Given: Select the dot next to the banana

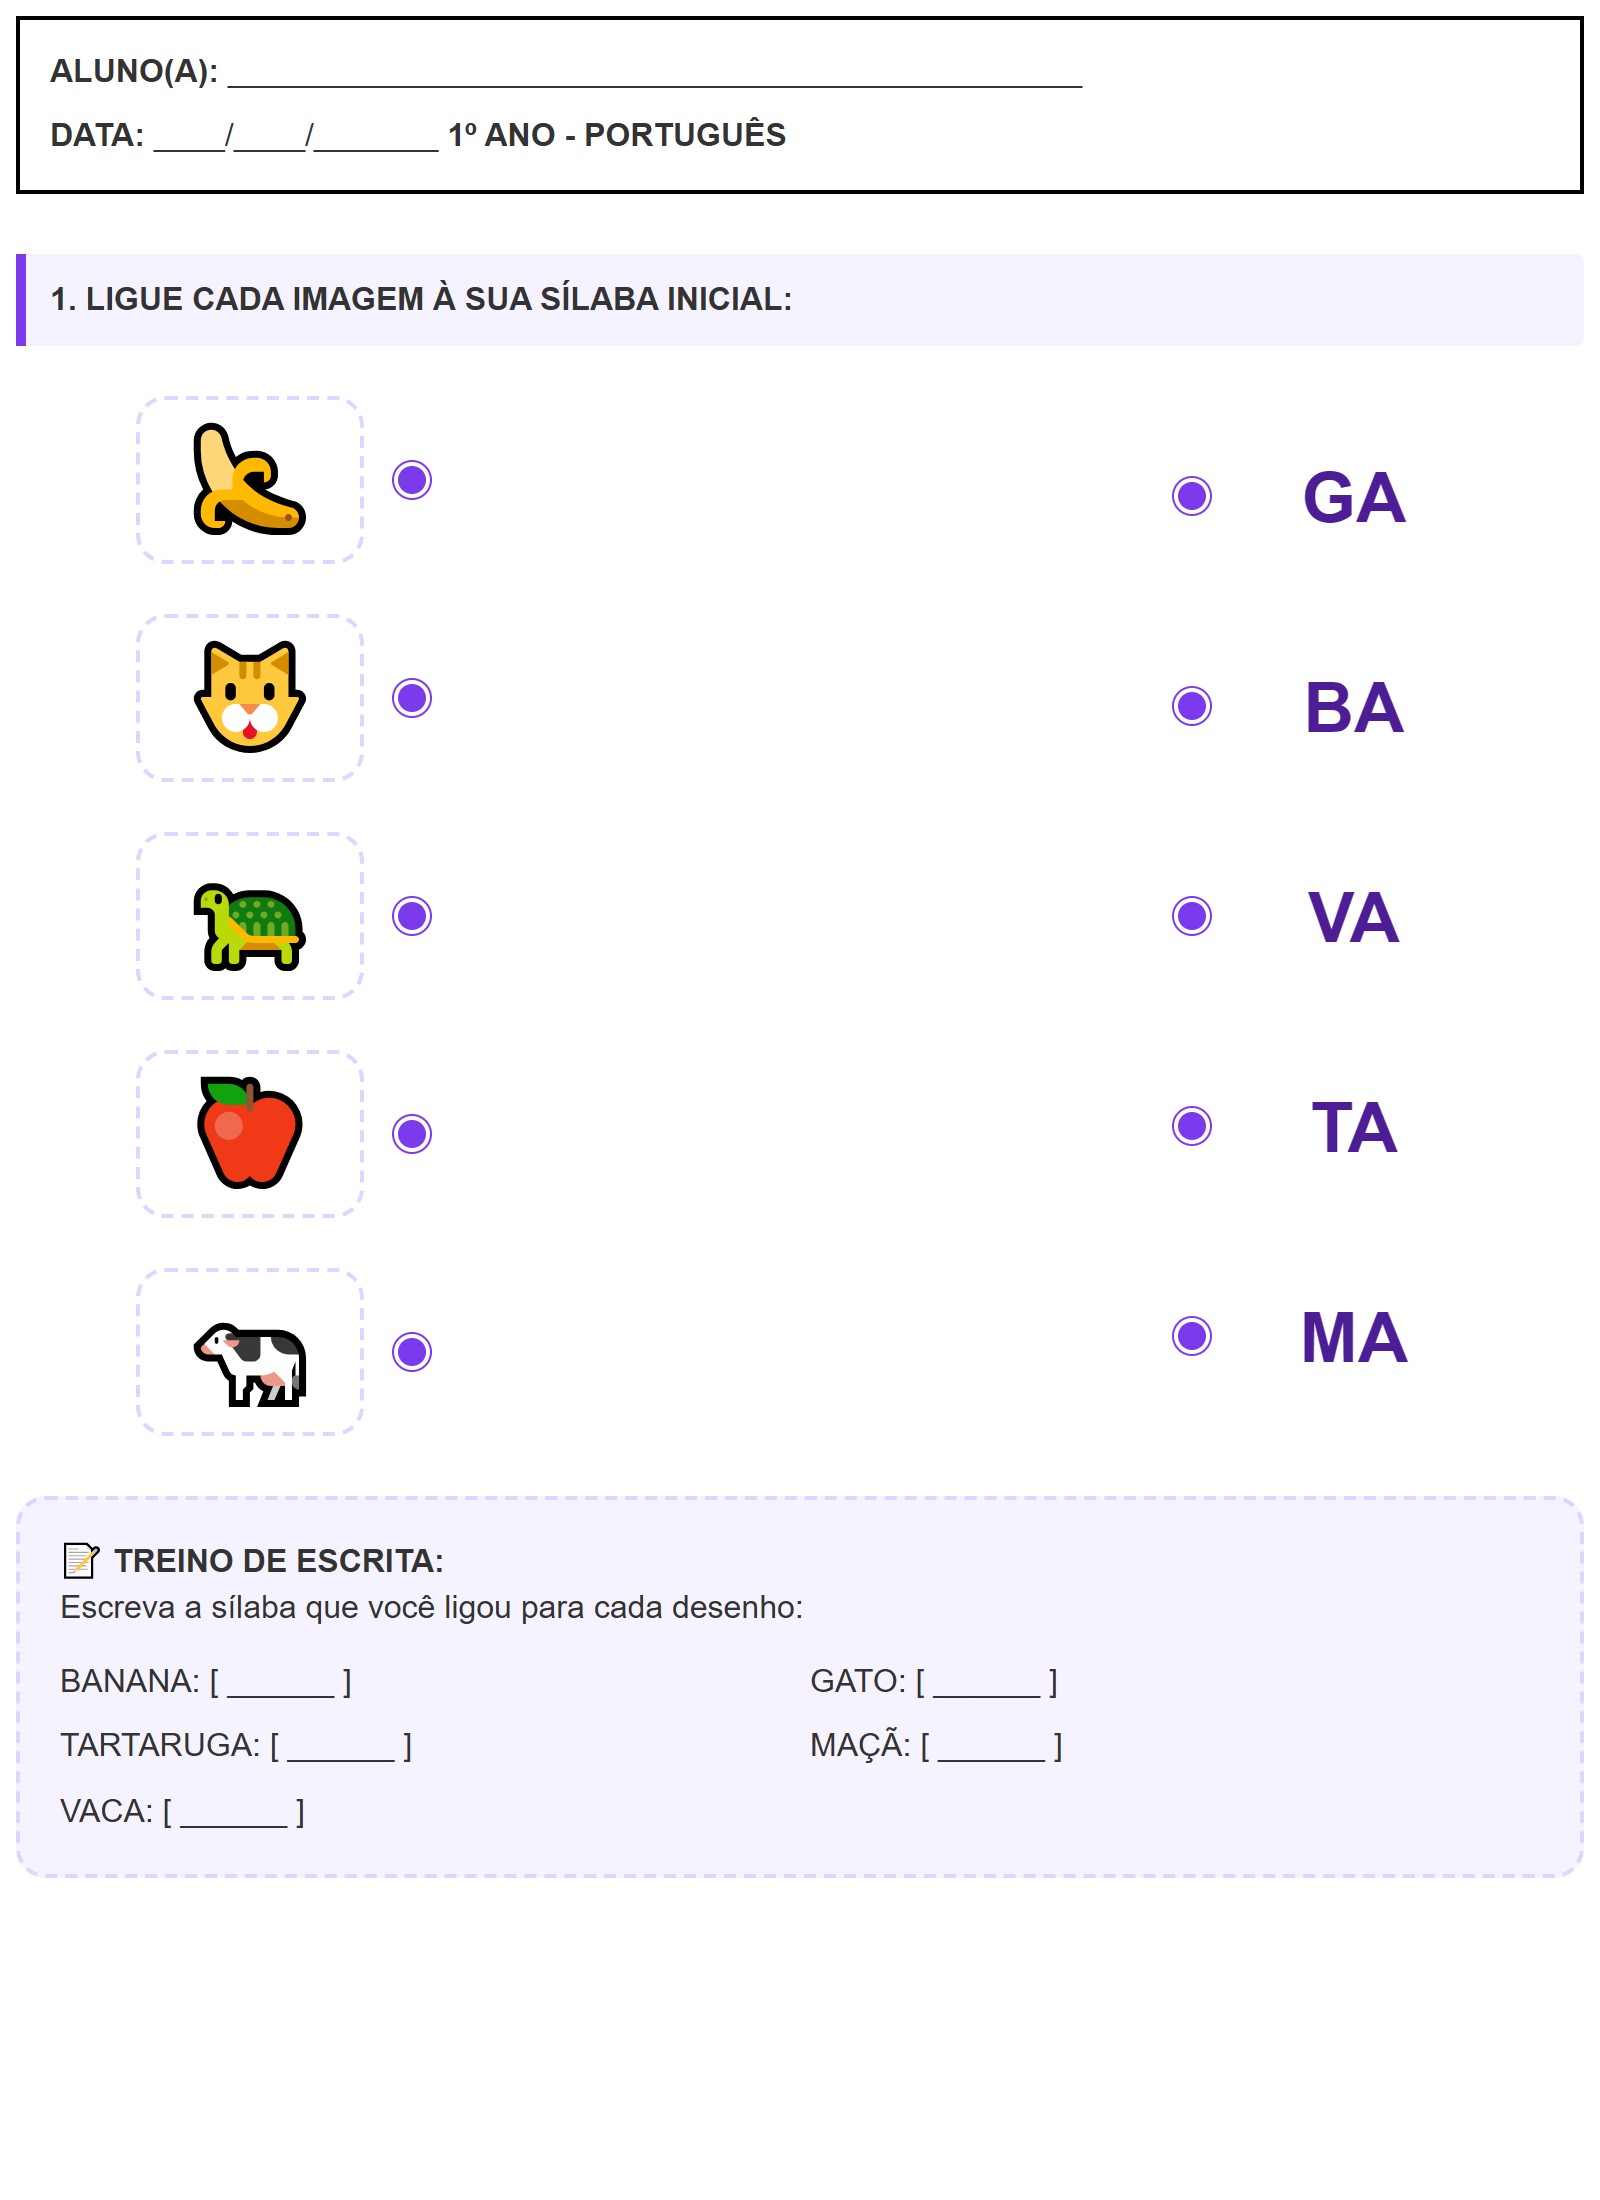Looking at the screenshot, I should point(412,480).
